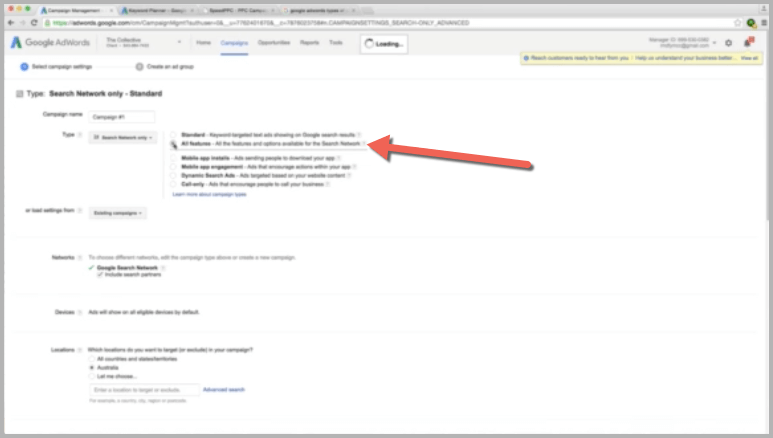
Task: Click the info icon in yellow notification
Action: pos(526,58)
